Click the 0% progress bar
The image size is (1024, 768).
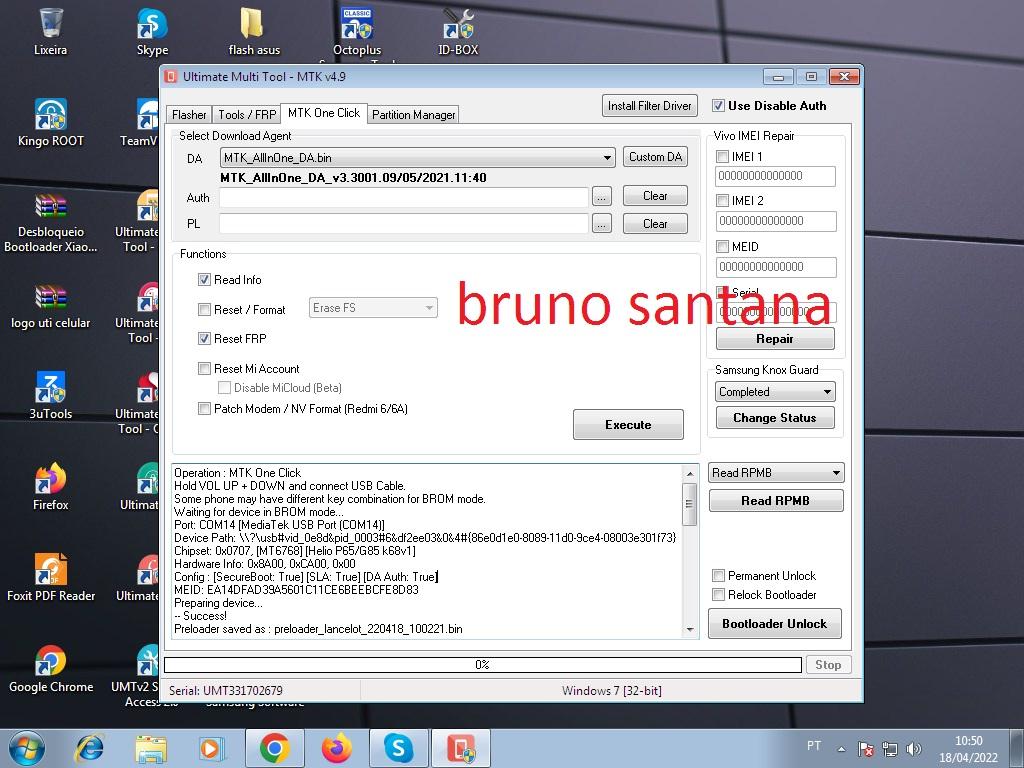pos(483,665)
